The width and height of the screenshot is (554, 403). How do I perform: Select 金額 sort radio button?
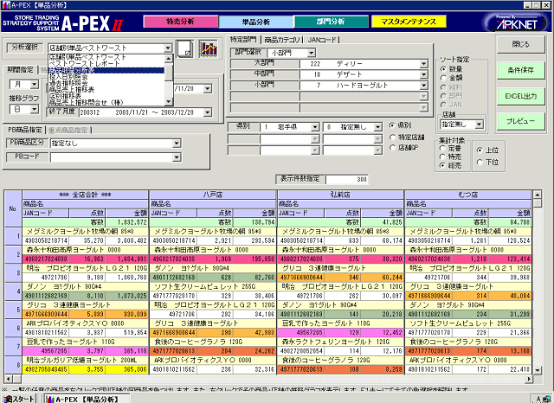443,77
